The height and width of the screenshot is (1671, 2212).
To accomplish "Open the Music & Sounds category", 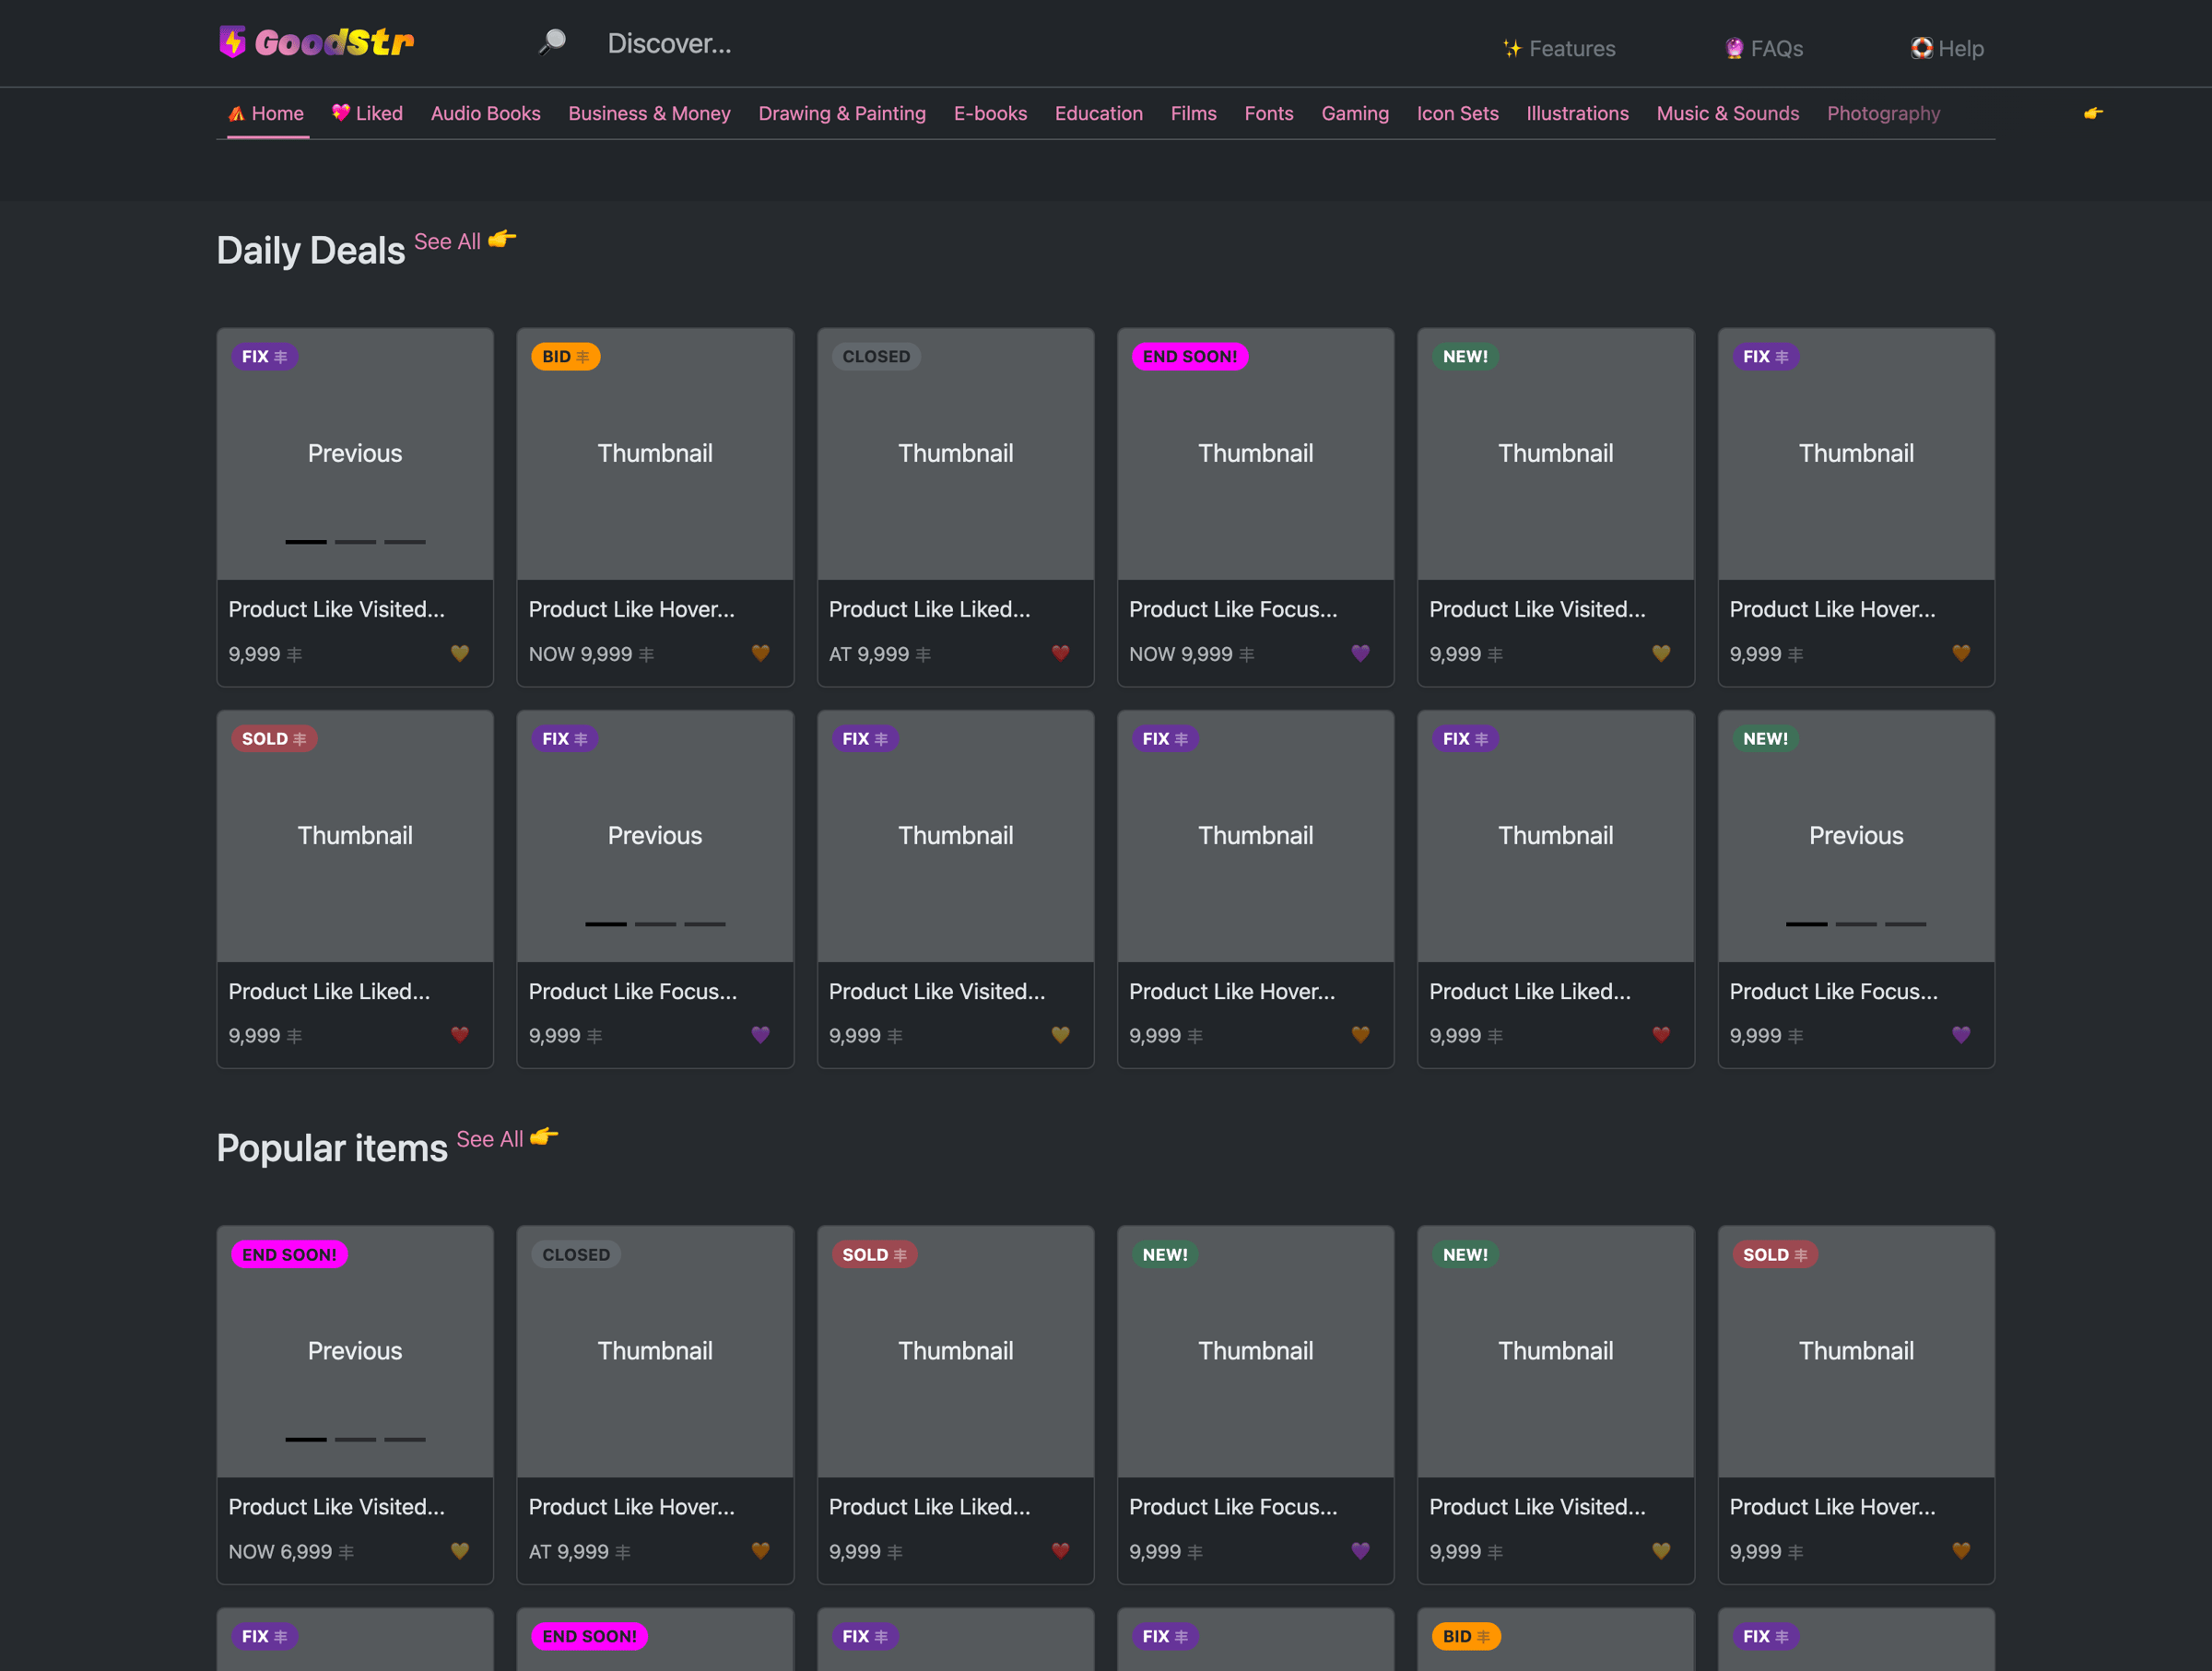I will pos(1727,113).
